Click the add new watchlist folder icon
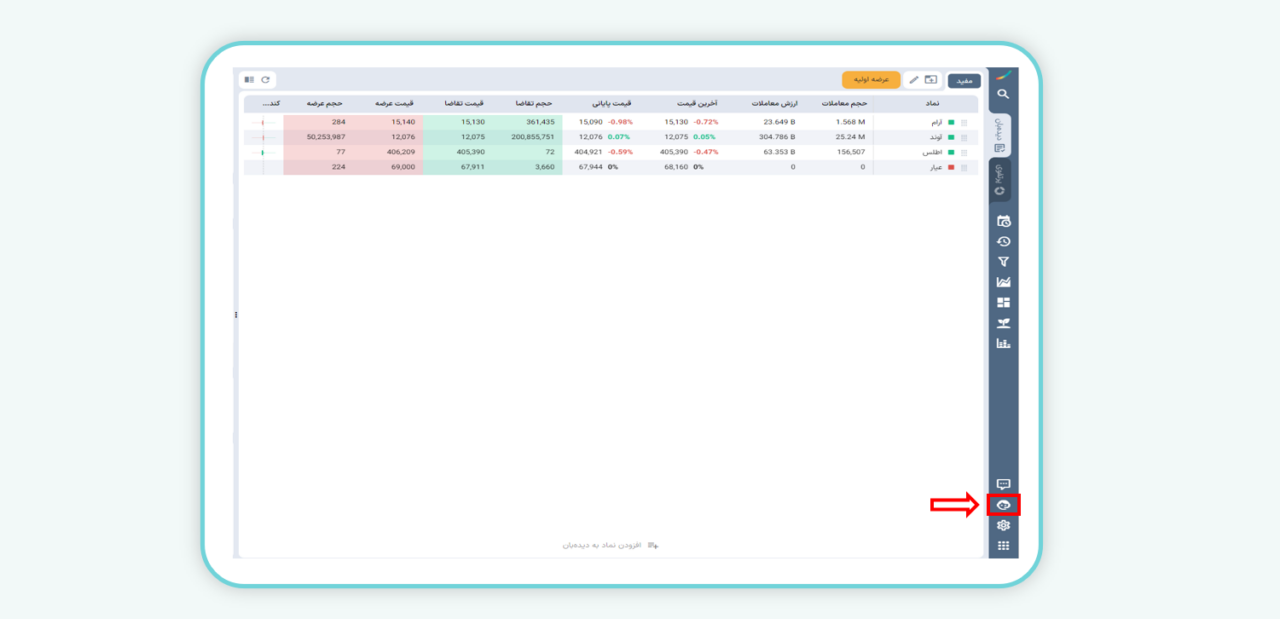Screen dimensions: 1280x619 point(931,80)
